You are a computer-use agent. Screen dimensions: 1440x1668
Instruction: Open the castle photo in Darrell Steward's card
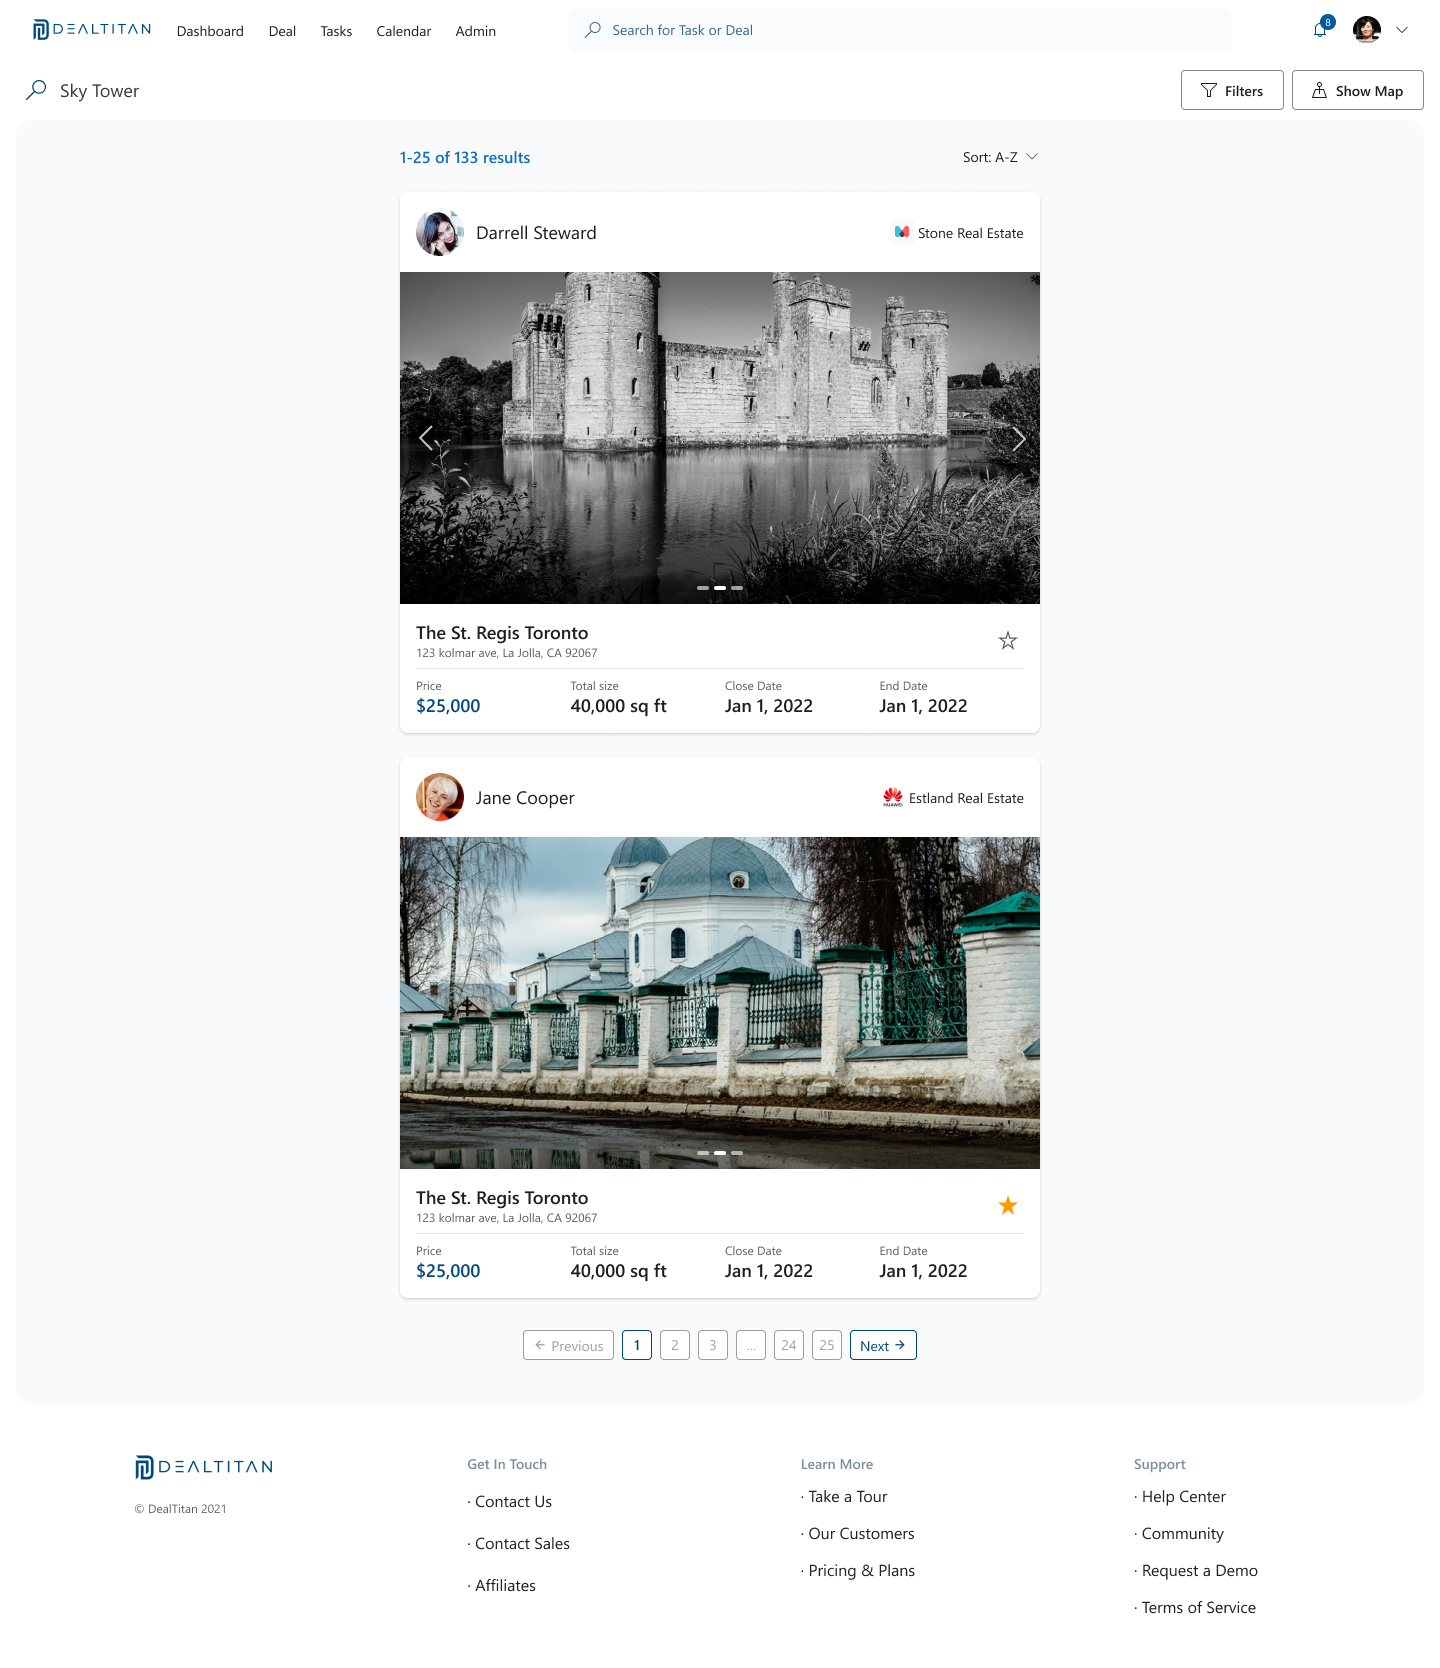(x=720, y=438)
